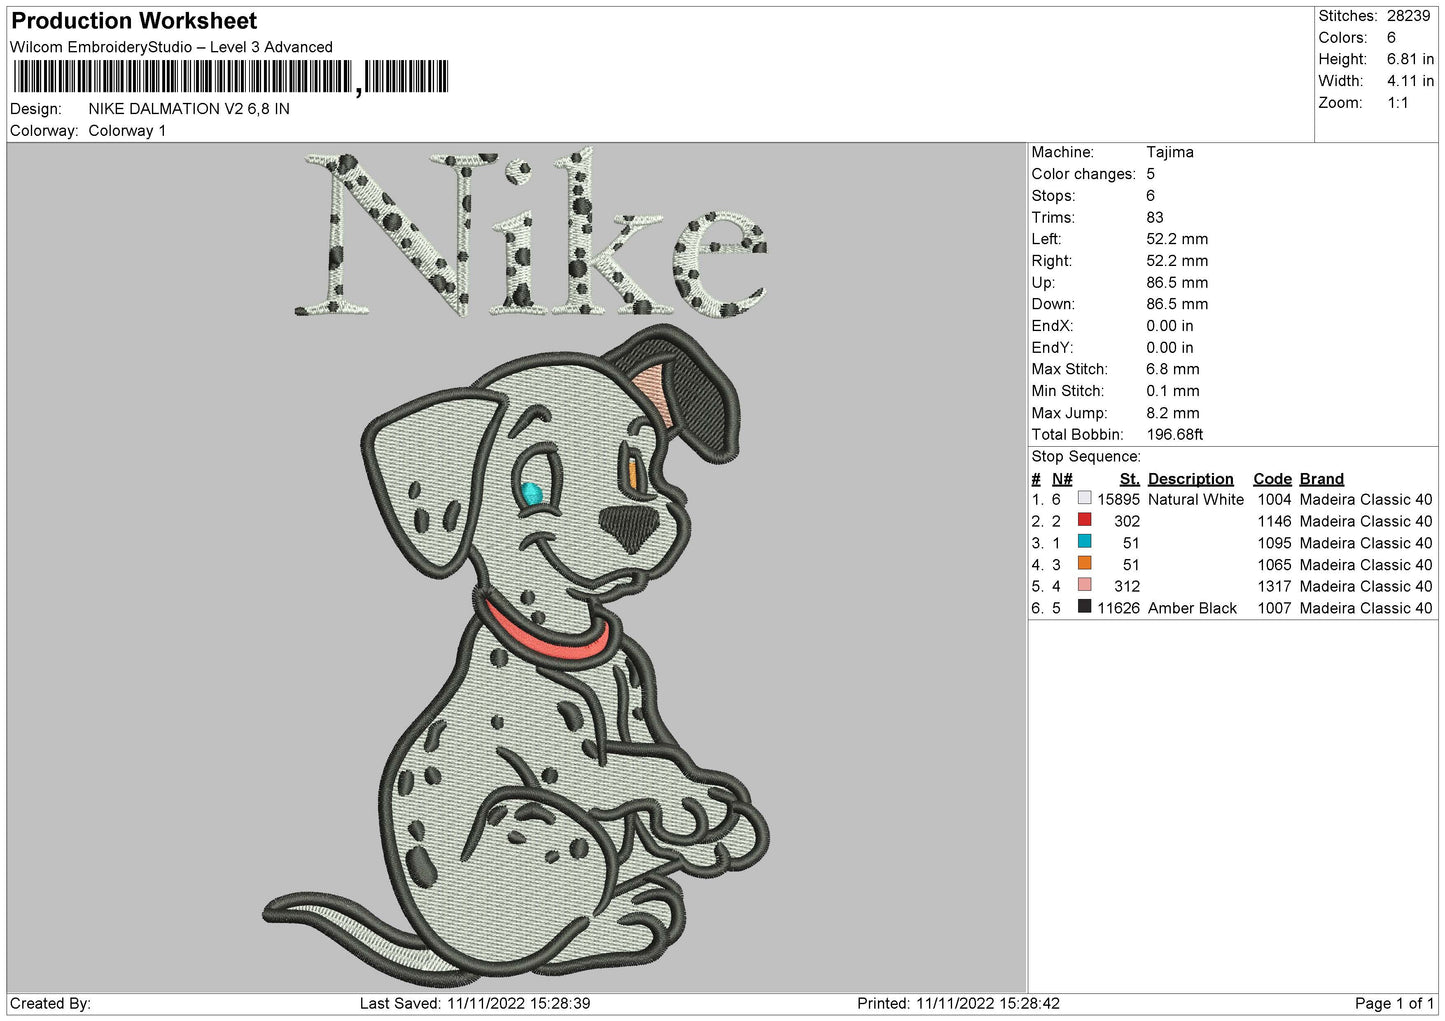Click the orange color swatch code 1065
The image size is (1445, 1021).
coord(1084,563)
